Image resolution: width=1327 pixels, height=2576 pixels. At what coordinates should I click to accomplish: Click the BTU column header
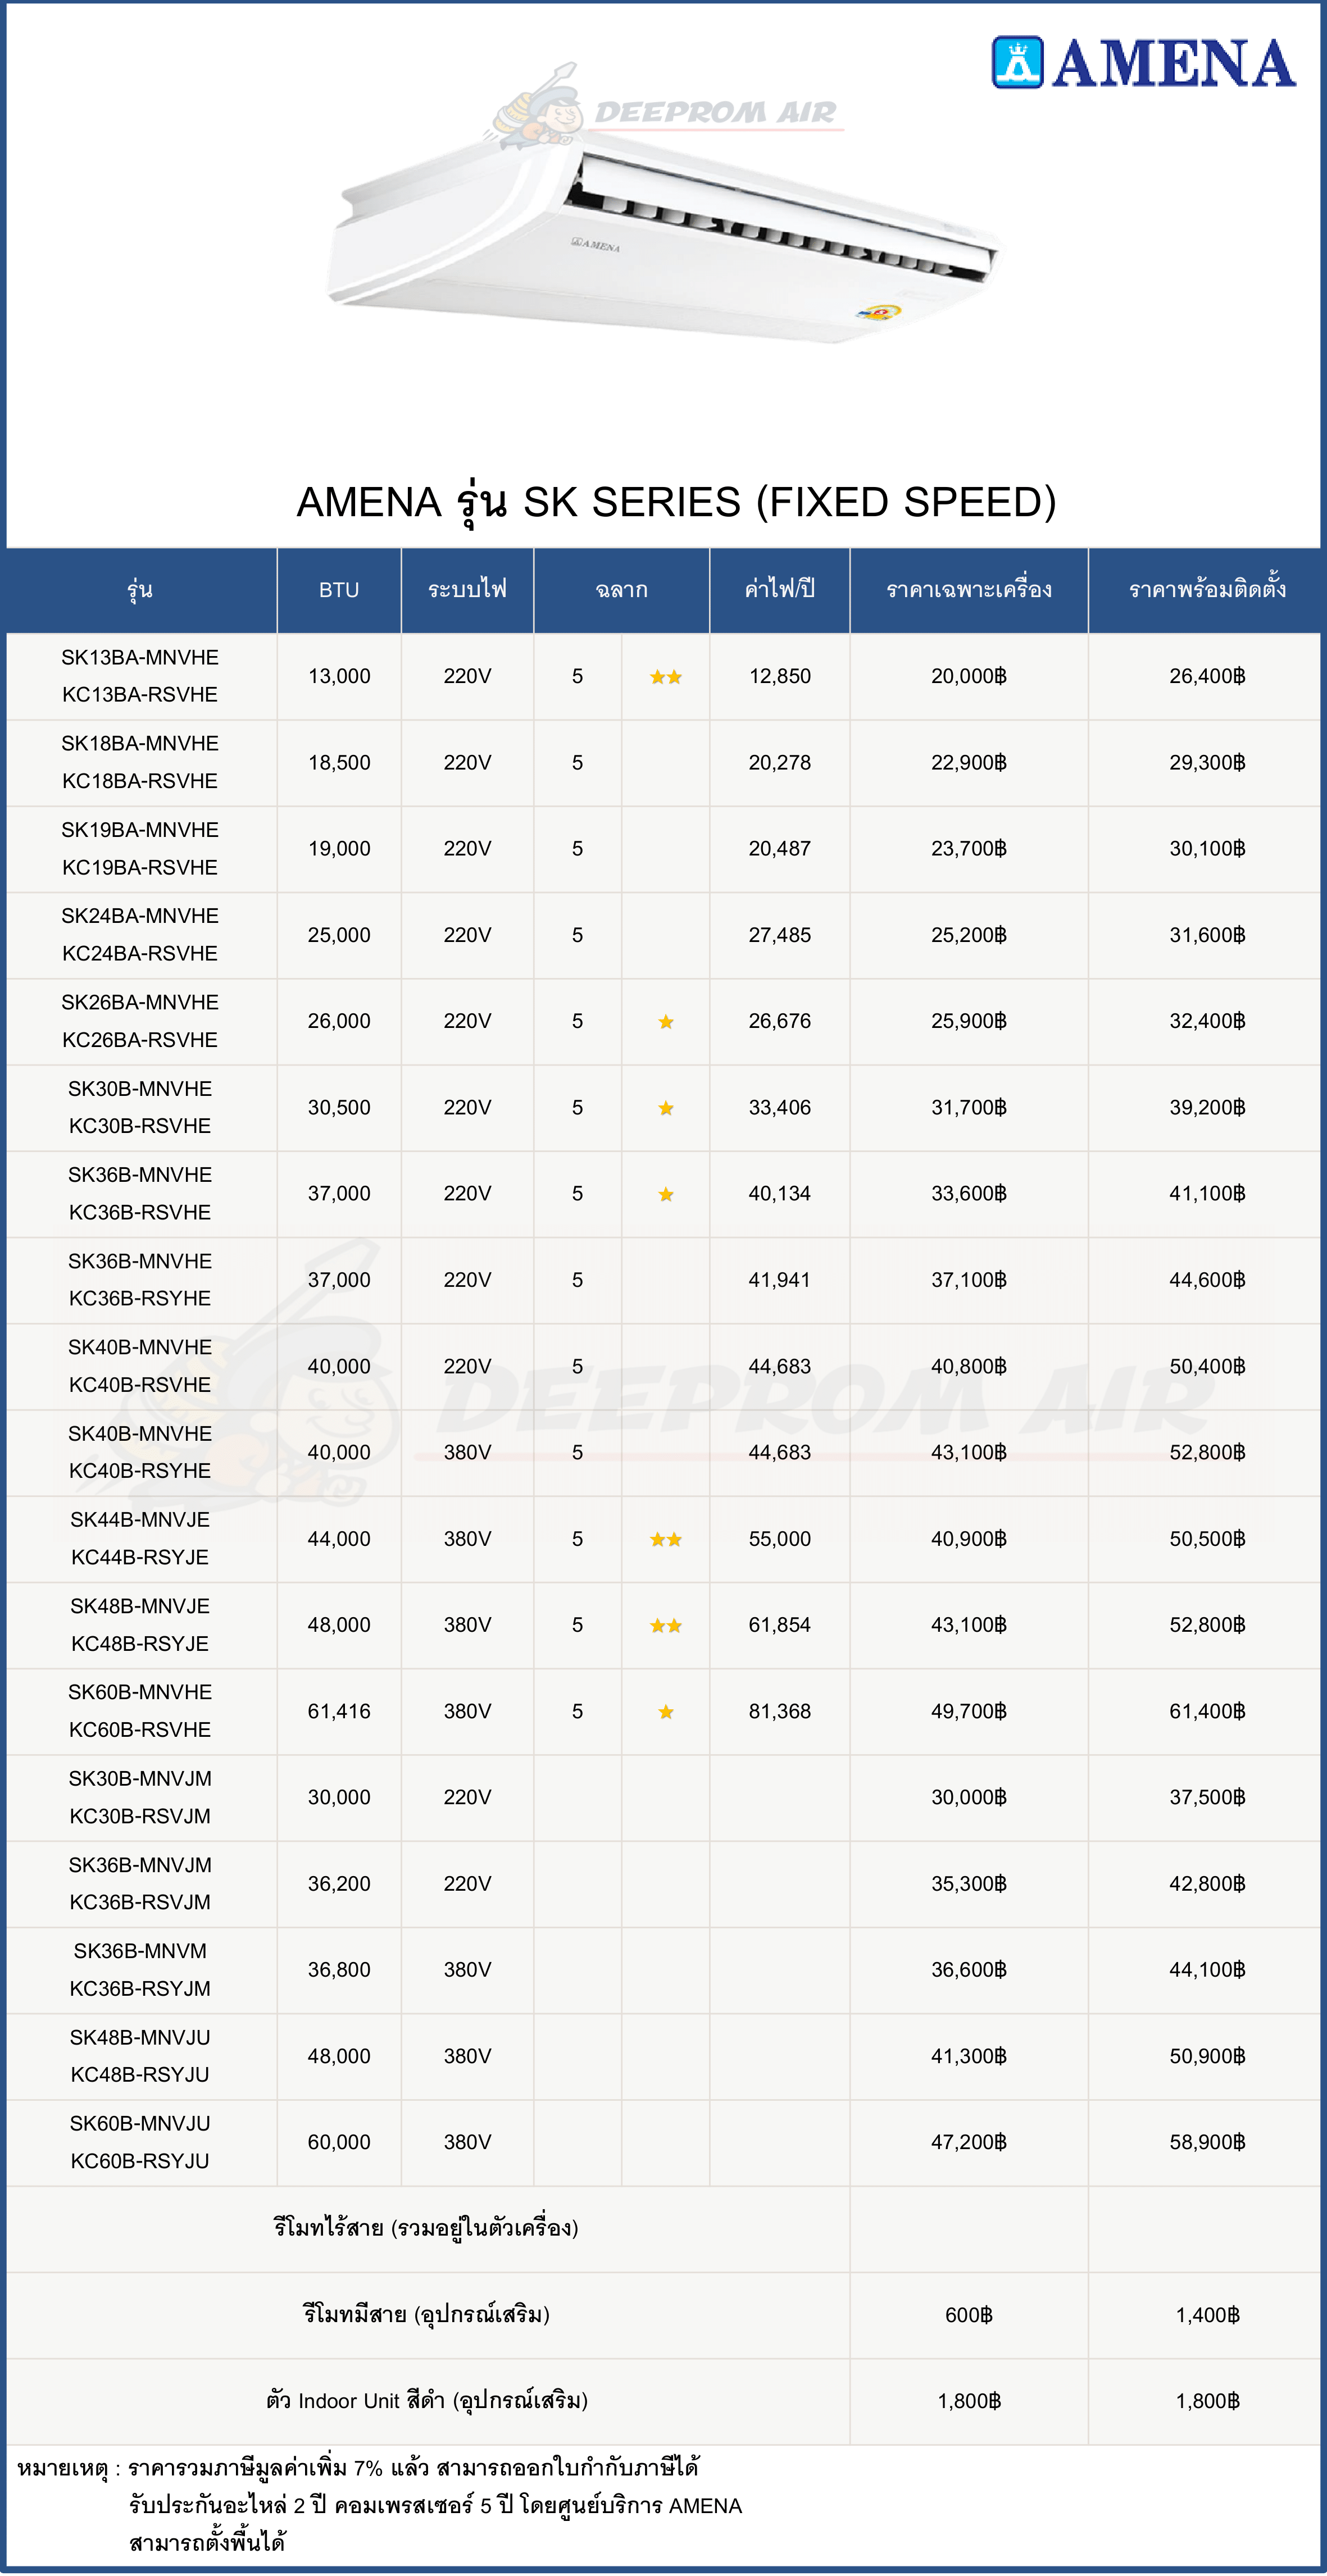339,590
